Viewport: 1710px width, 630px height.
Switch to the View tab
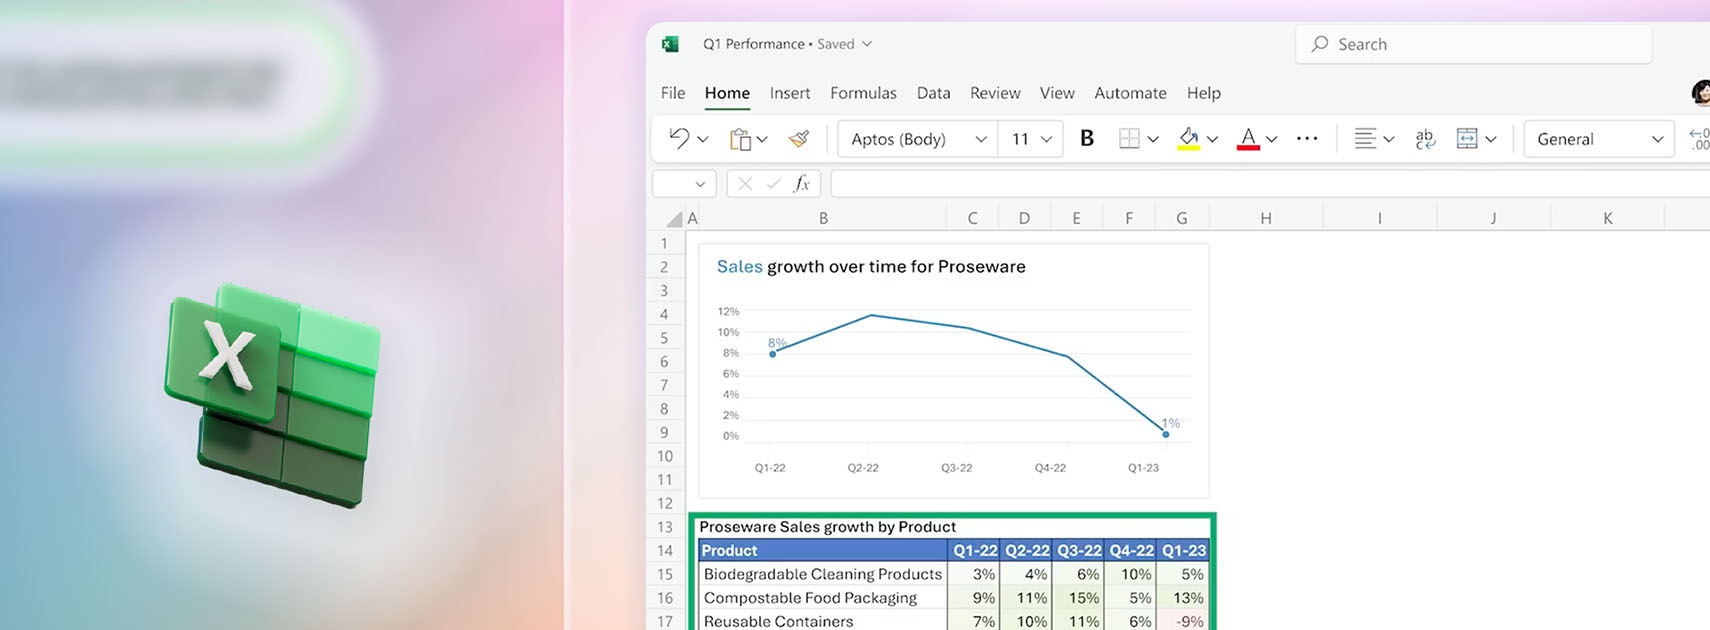point(1057,93)
